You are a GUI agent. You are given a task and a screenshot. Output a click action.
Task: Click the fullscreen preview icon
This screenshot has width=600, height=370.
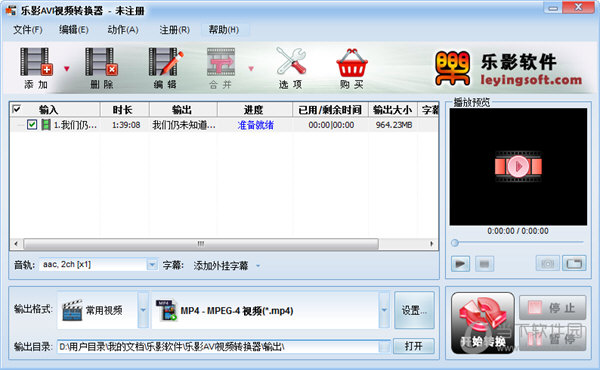[x=574, y=264]
